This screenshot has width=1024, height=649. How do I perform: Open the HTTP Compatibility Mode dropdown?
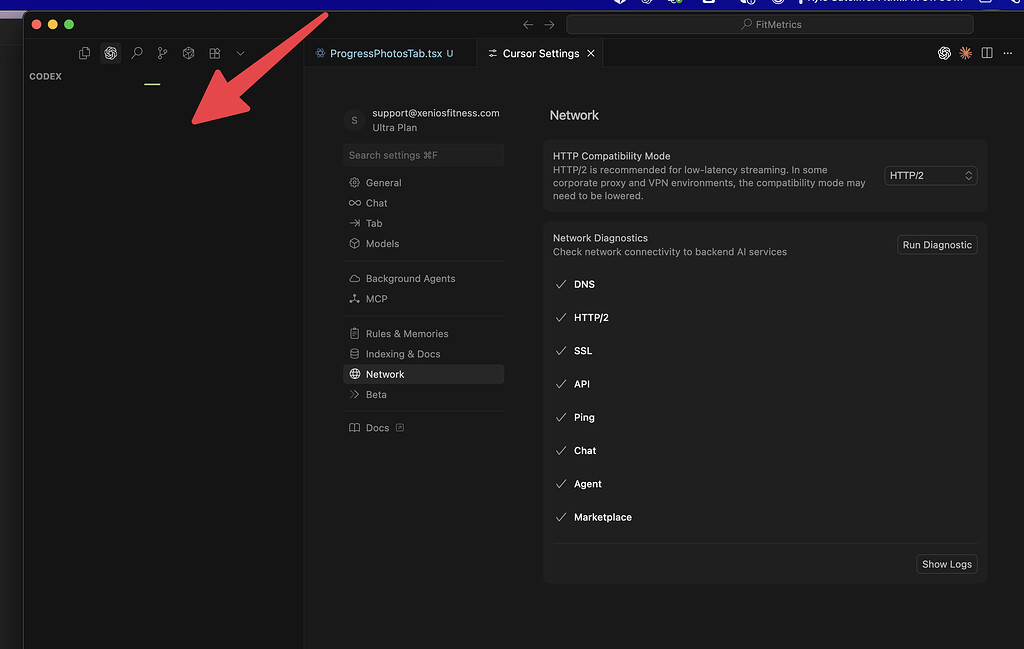[x=929, y=175]
